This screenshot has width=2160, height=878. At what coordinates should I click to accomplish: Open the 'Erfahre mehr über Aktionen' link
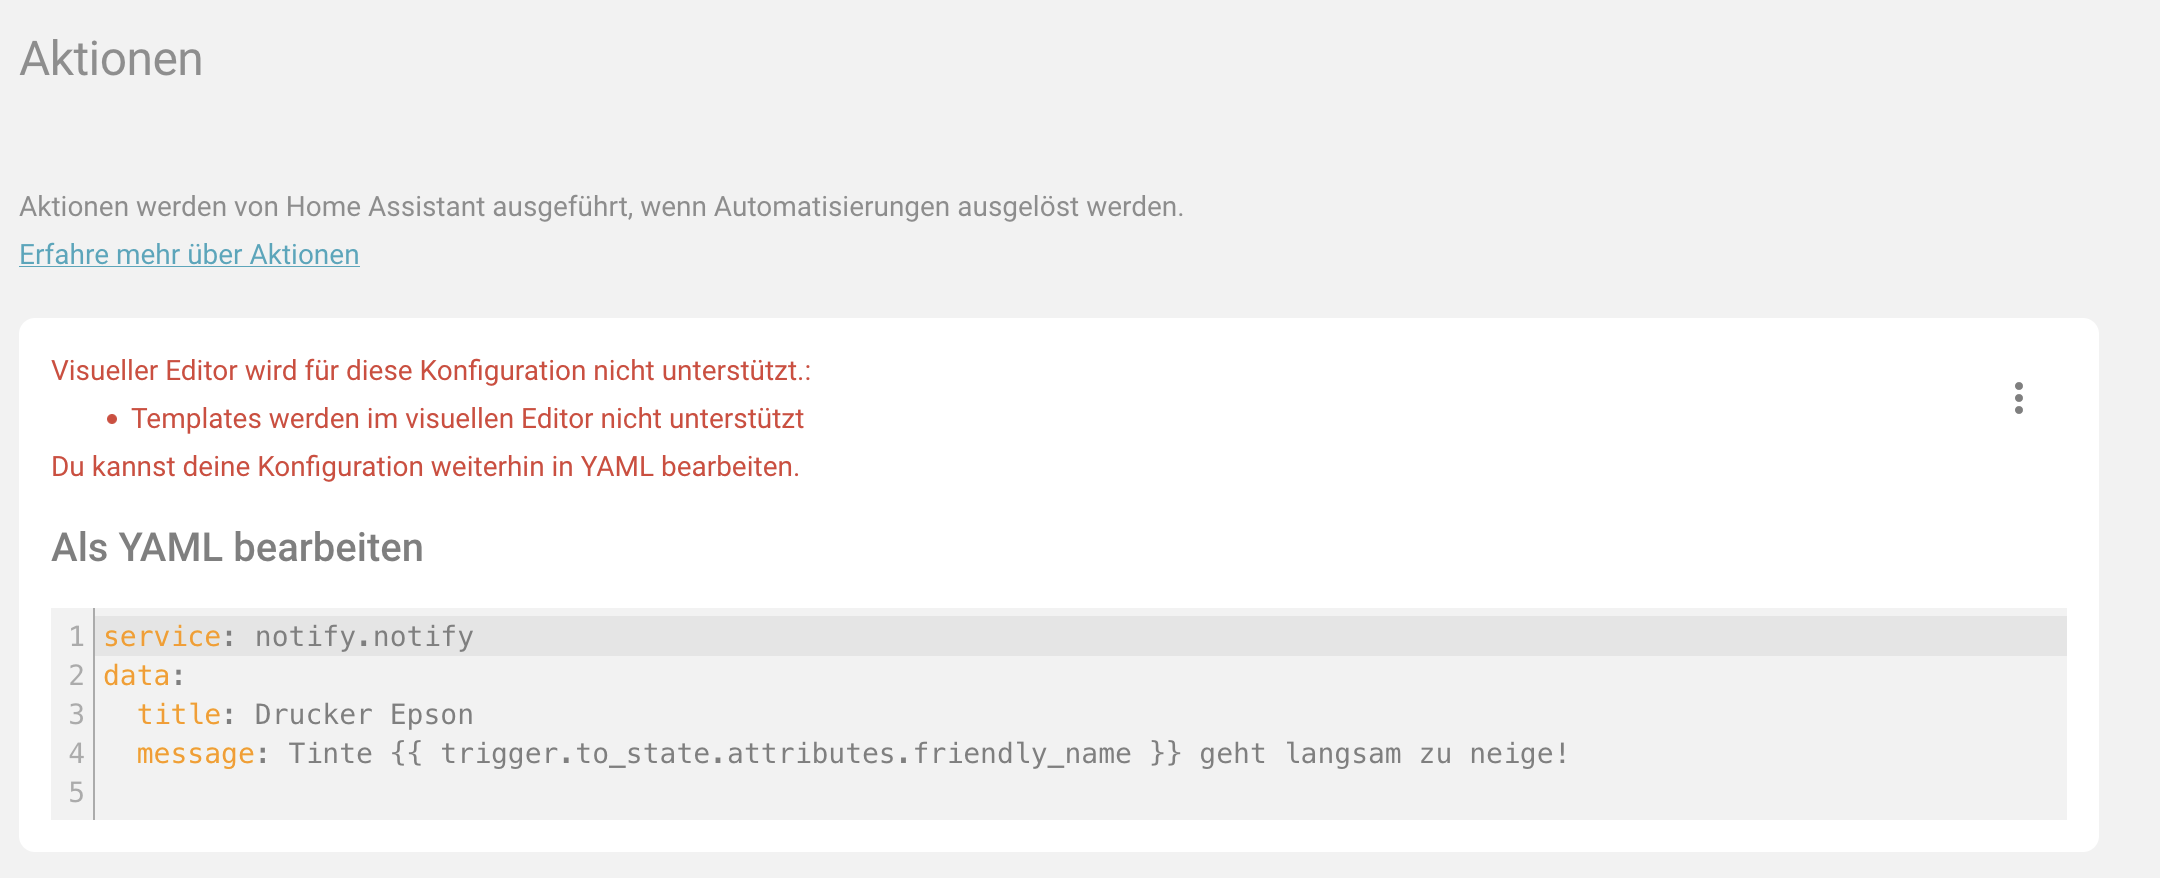(x=189, y=255)
